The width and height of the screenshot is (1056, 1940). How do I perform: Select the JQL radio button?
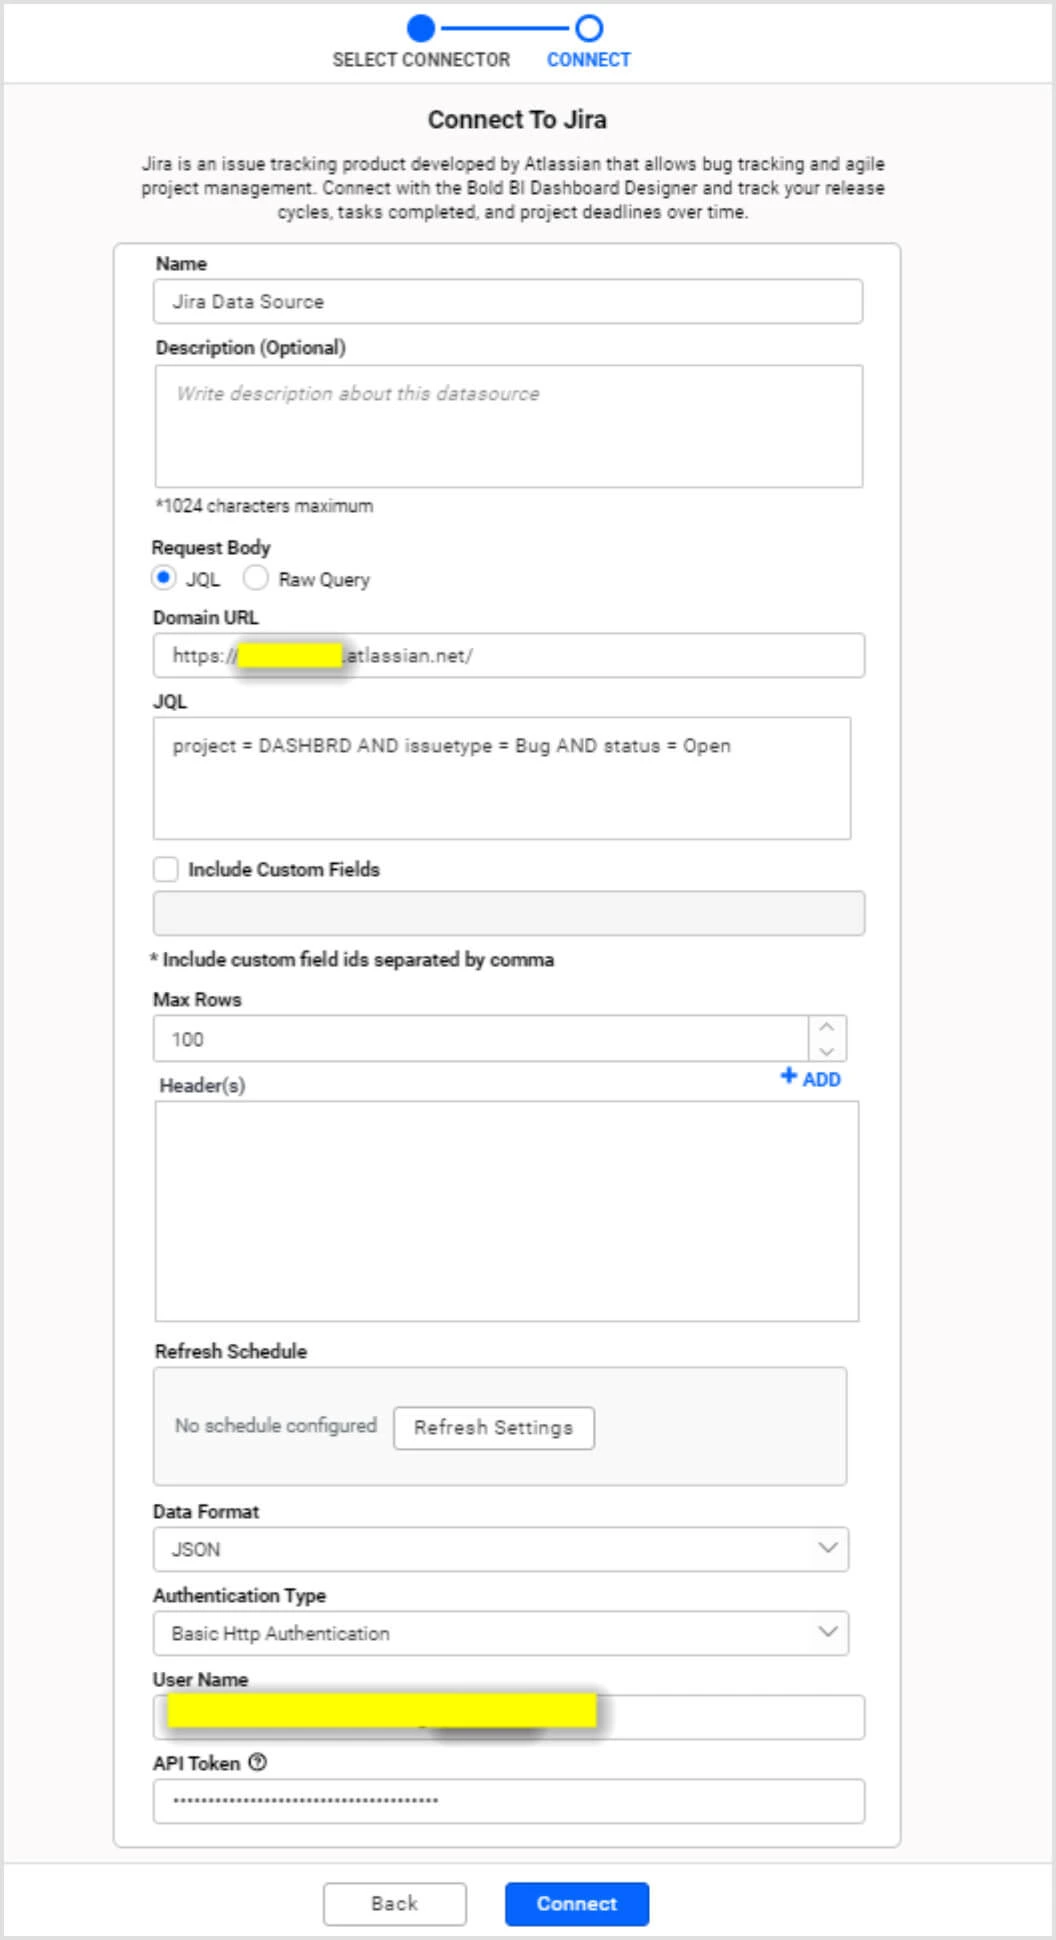pos(164,578)
